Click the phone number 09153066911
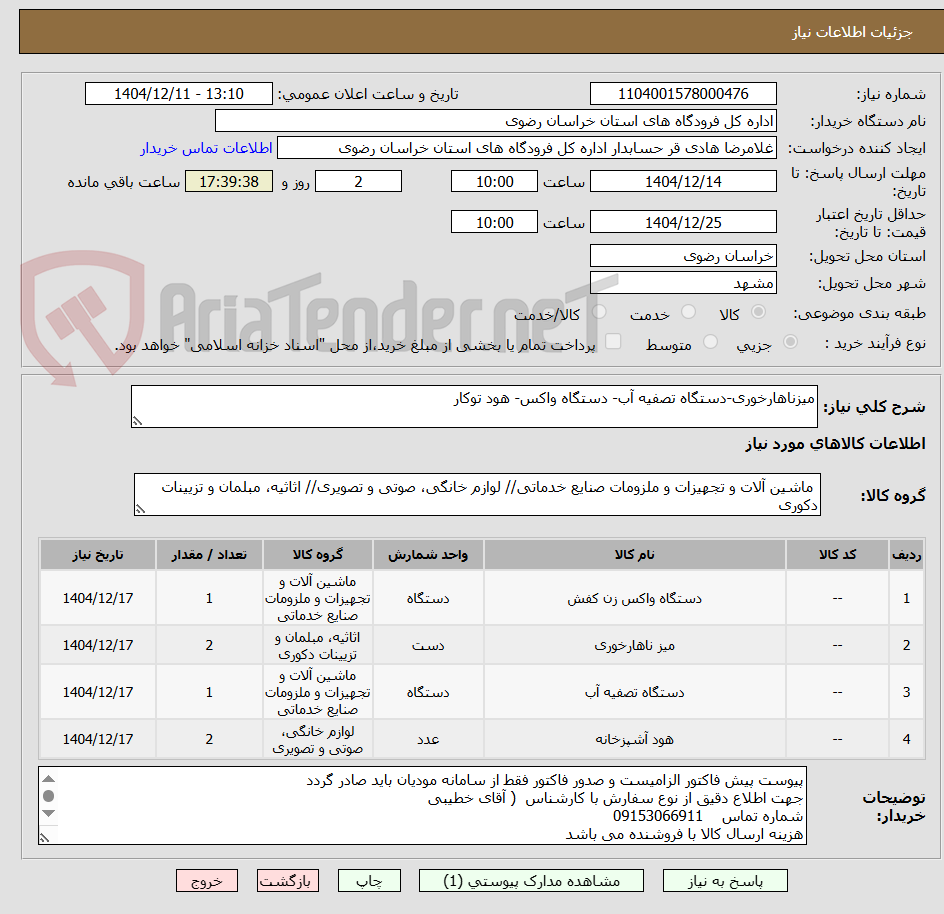This screenshot has width=944, height=914. point(657,816)
